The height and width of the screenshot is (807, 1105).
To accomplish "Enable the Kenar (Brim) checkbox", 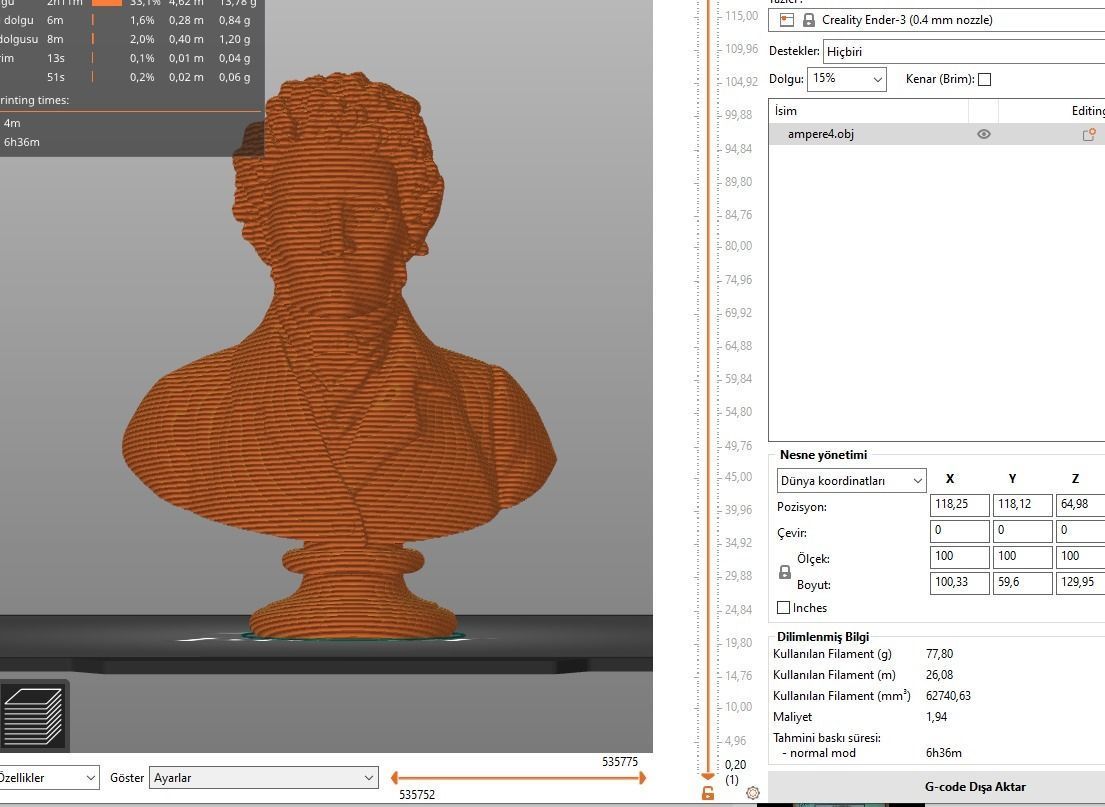I will tap(984, 79).
